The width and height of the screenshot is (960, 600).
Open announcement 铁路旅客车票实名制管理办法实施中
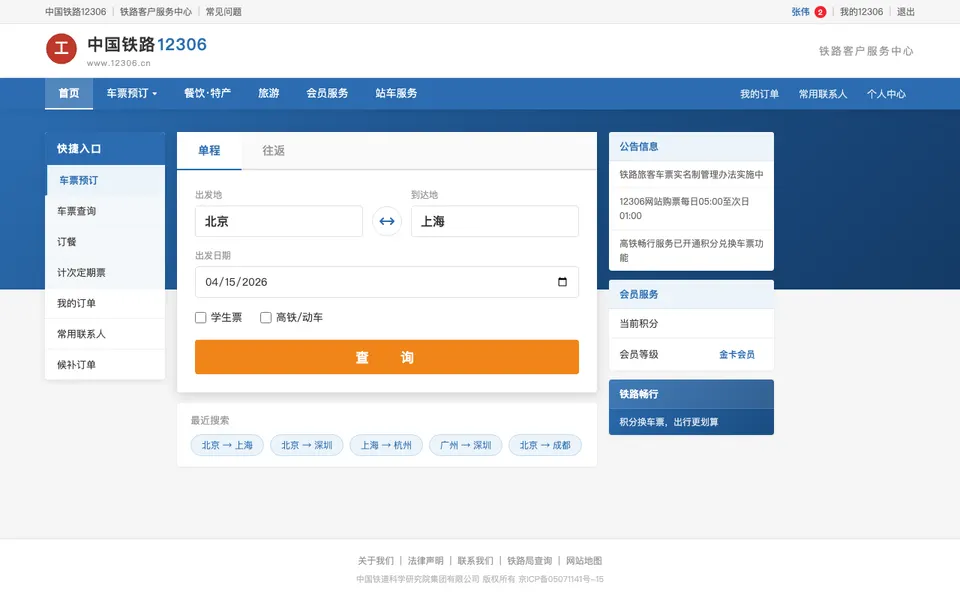[691, 174]
